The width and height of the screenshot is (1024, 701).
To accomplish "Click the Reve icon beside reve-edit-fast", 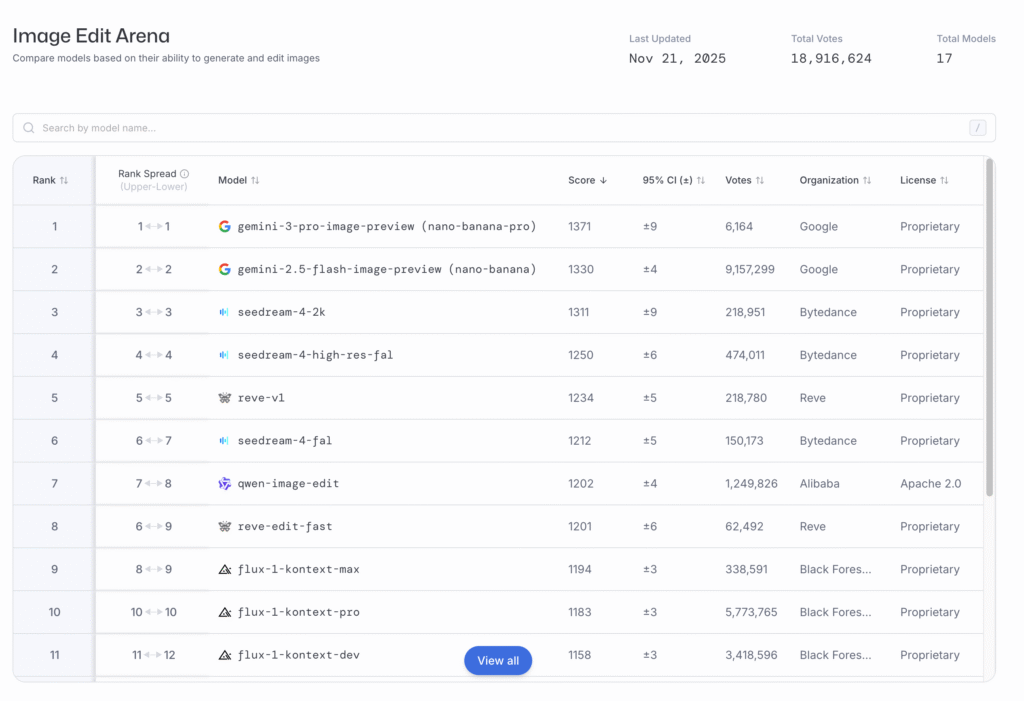I will (225, 527).
